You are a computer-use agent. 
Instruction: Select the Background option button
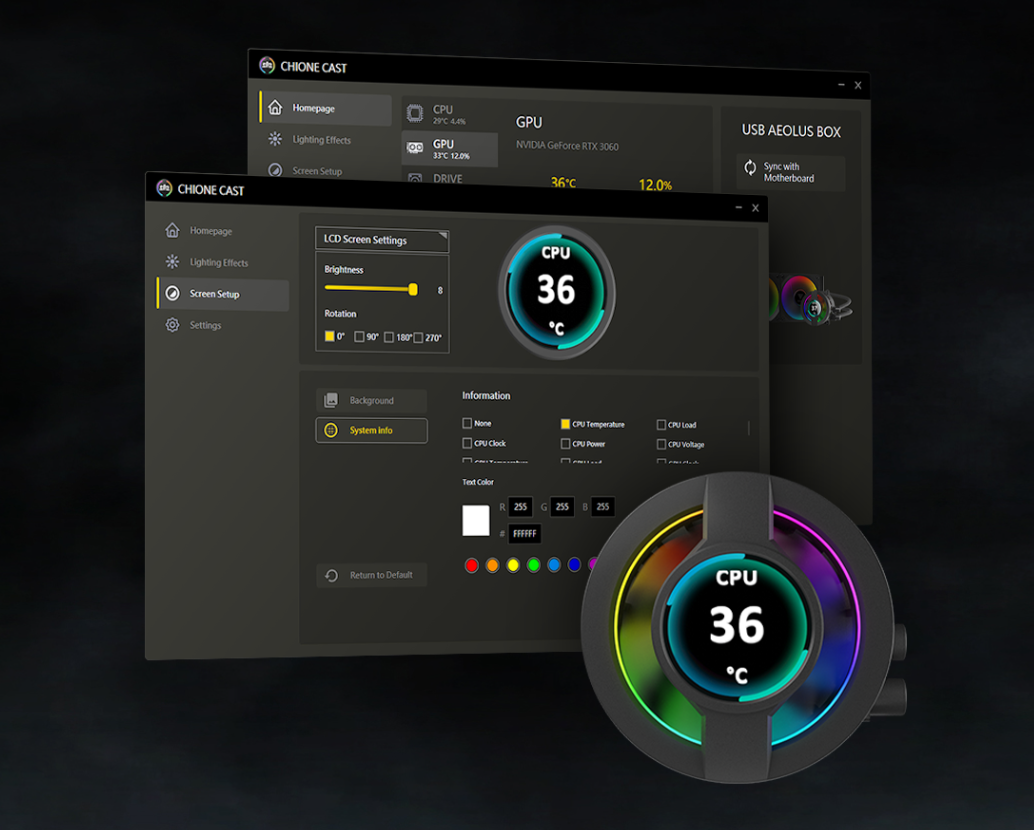click(371, 400)
